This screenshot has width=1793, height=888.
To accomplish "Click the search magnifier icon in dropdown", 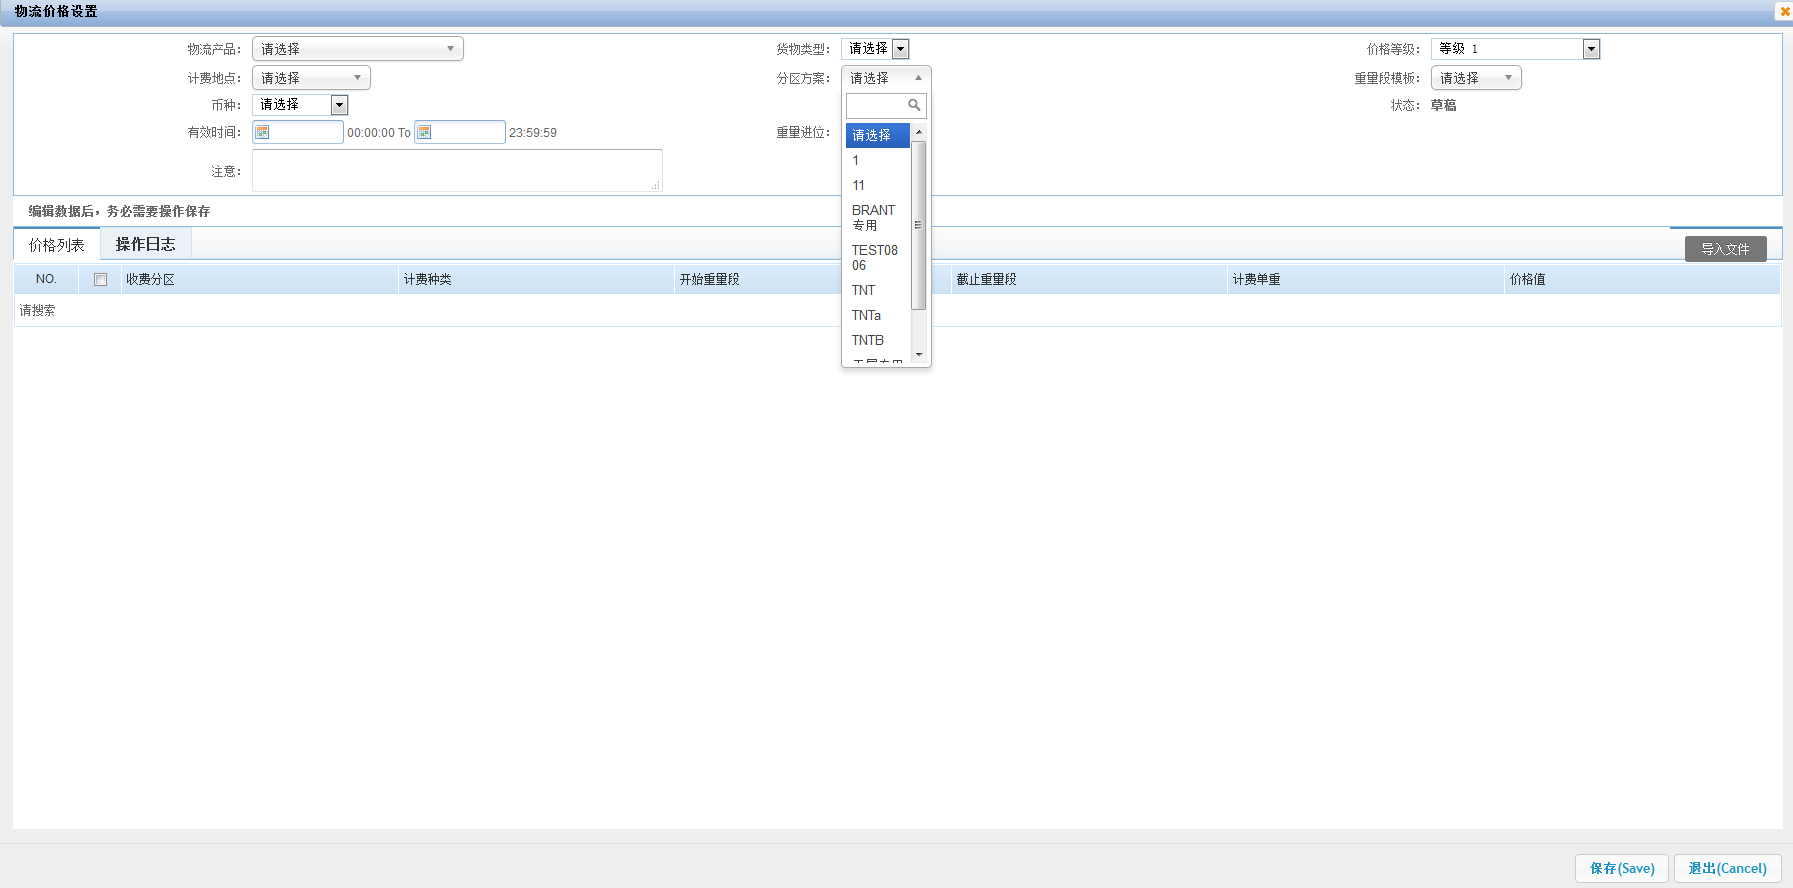I will tap(914, 105).
